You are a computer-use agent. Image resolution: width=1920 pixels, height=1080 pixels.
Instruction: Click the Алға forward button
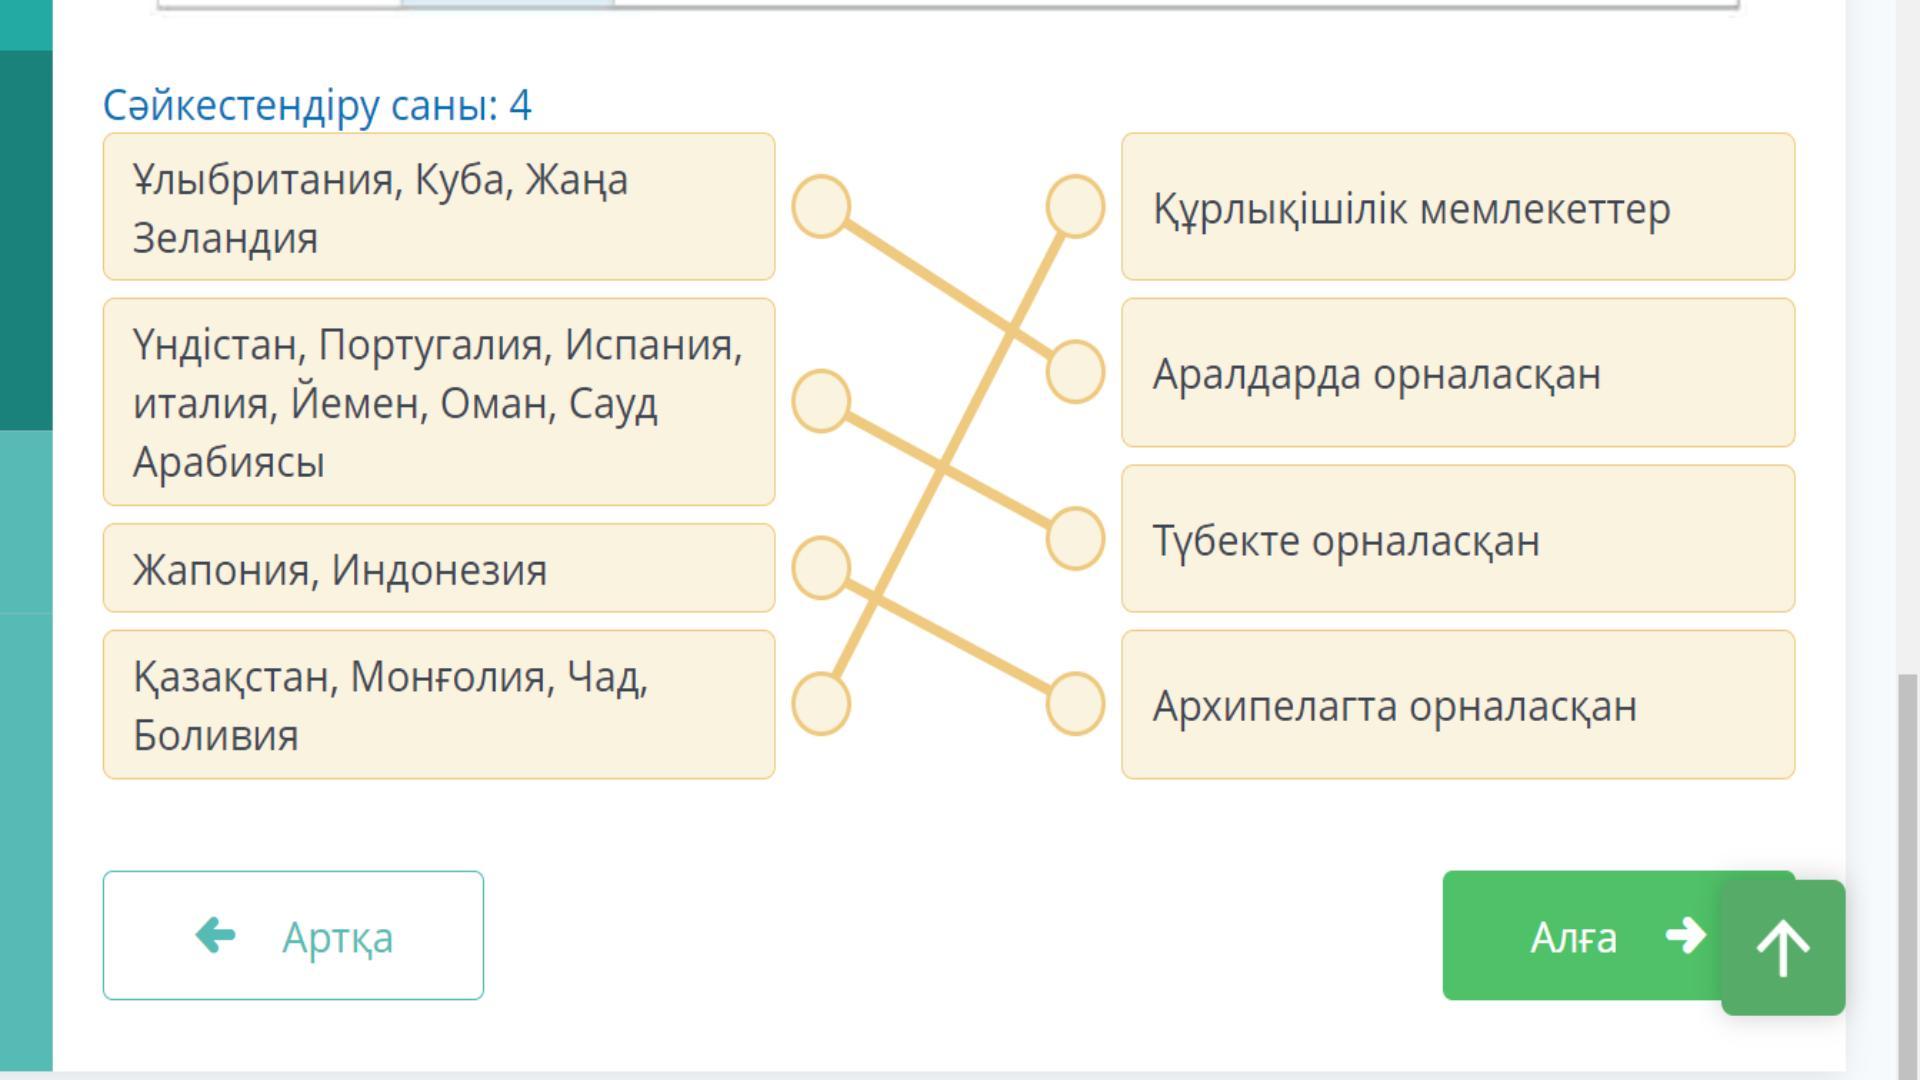1580,936
